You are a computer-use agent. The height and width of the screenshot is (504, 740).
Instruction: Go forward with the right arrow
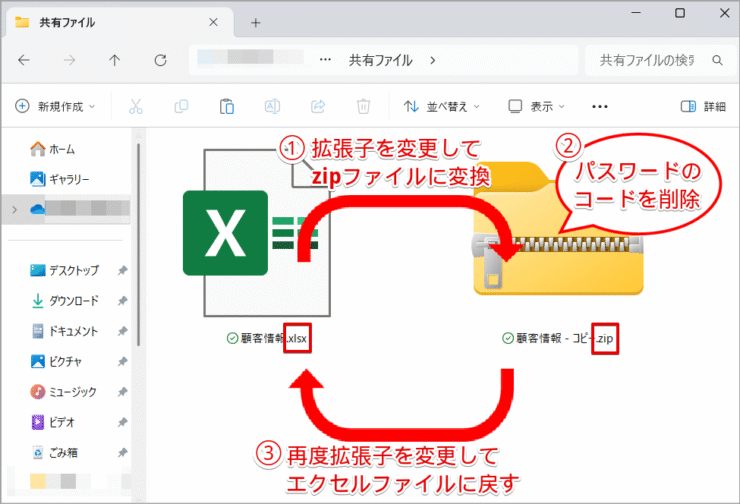(x=69, y=60)
